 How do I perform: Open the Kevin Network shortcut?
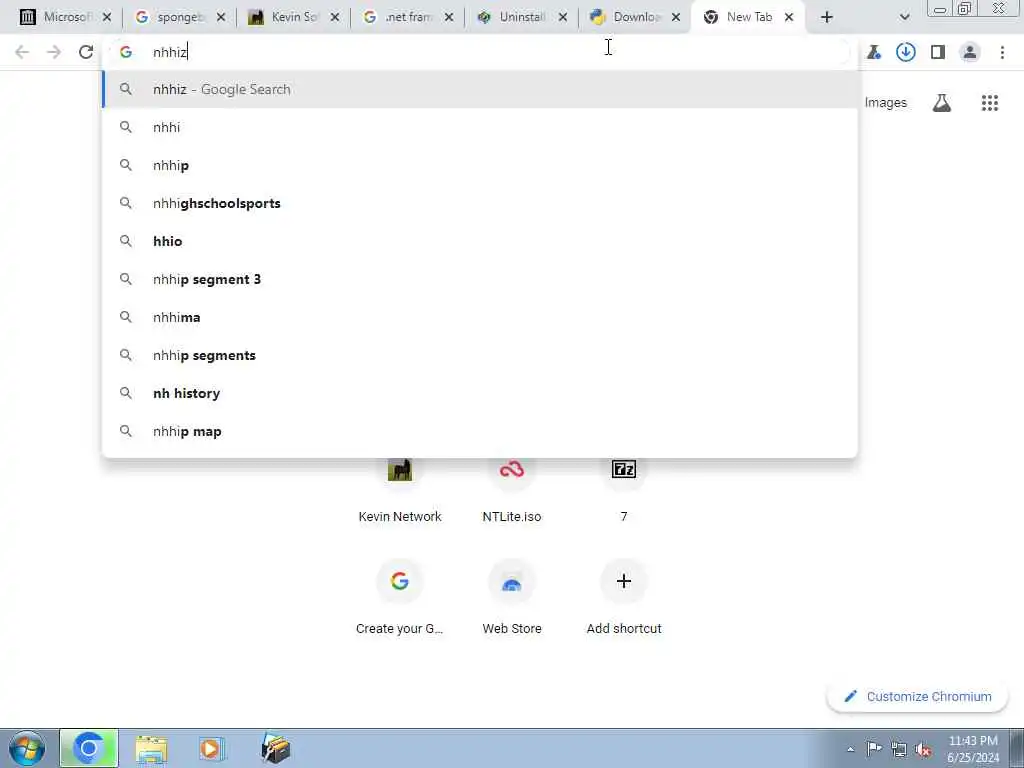tap(400, 491)
